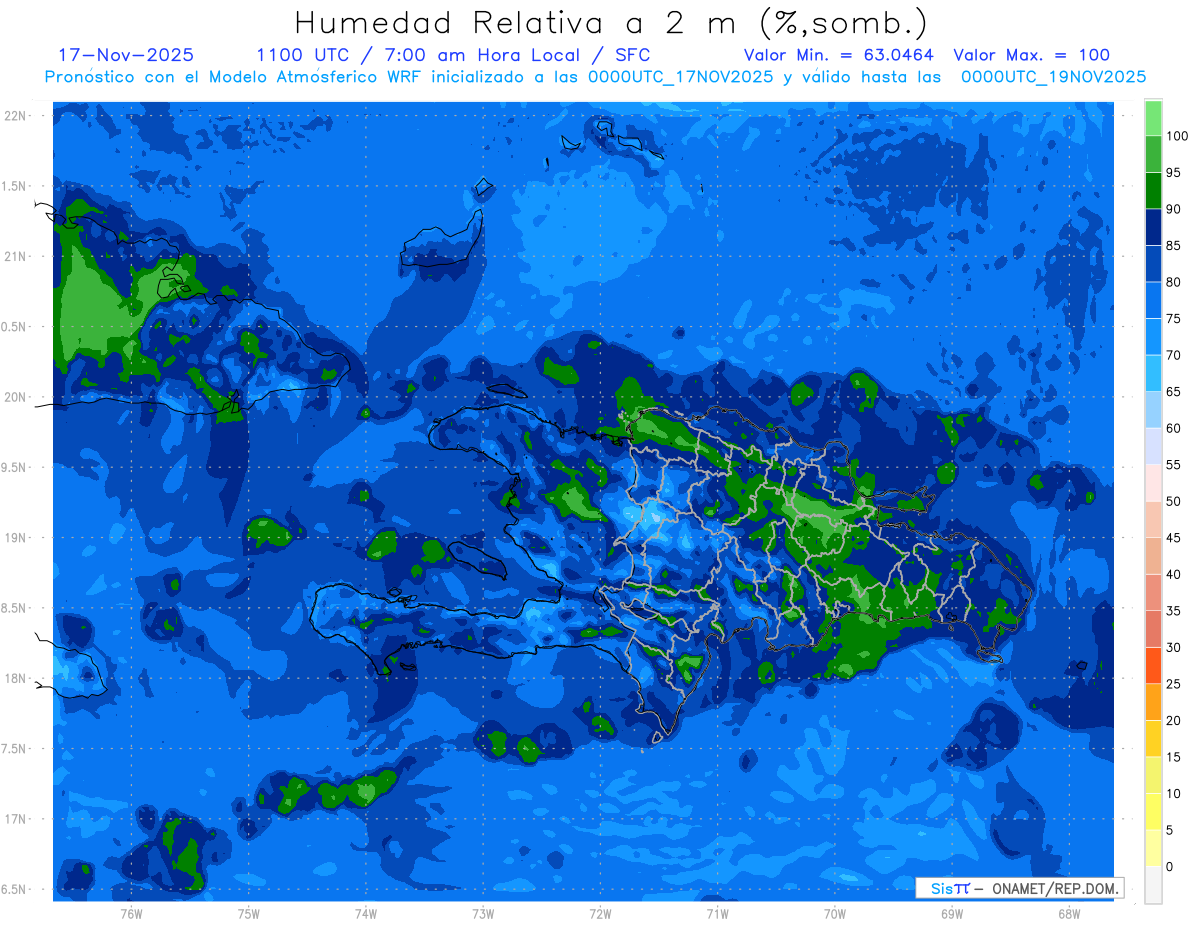Click the '25' color bar legend label
1200x927 pixels.
coord(1173,684)
